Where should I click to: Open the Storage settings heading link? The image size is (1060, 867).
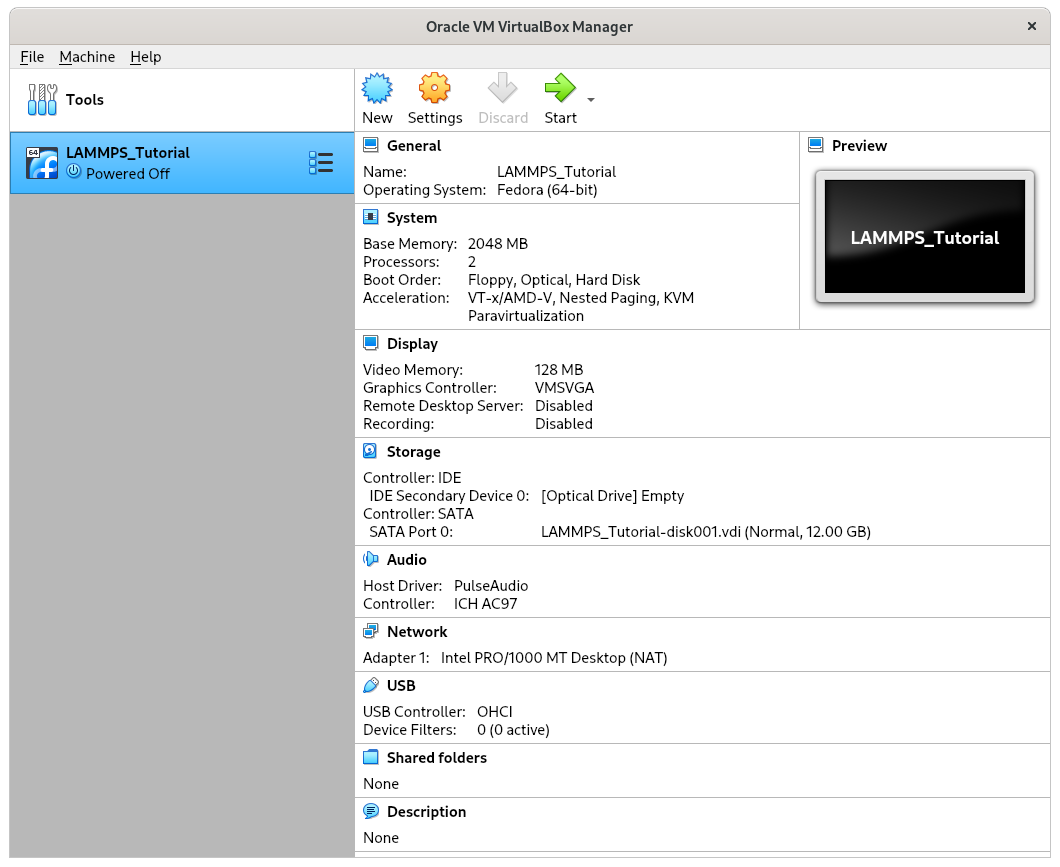click(414, 452)
